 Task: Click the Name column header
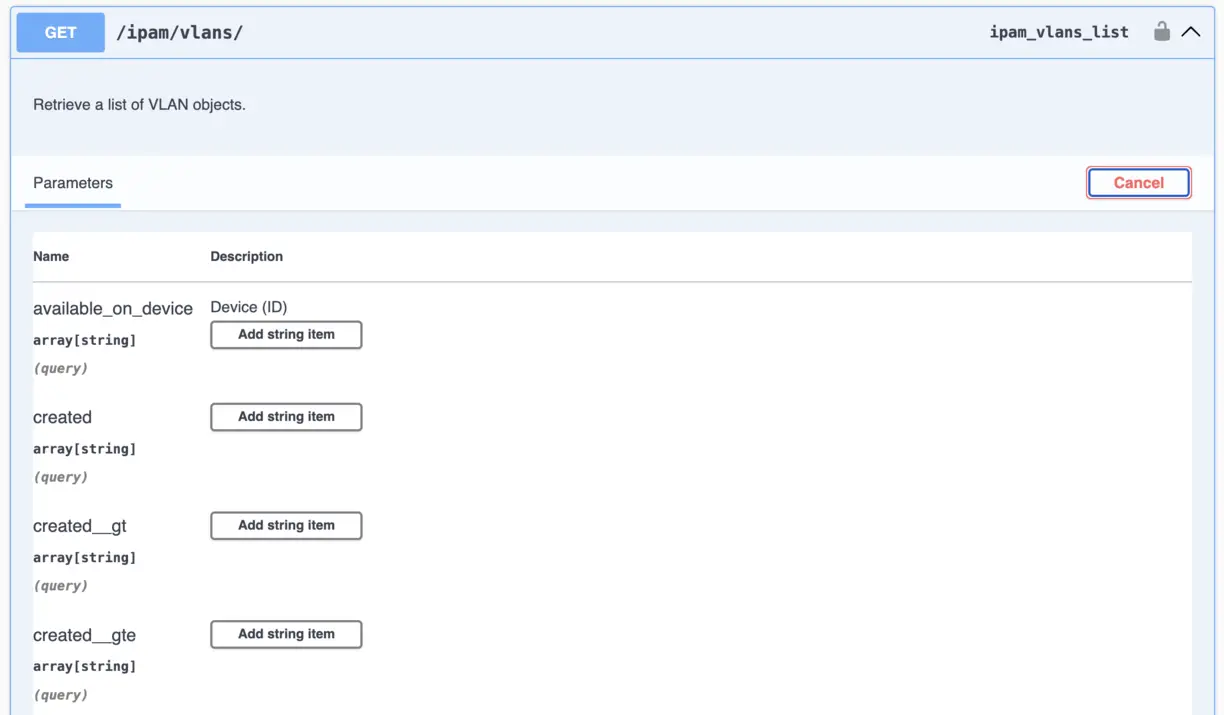51,257
